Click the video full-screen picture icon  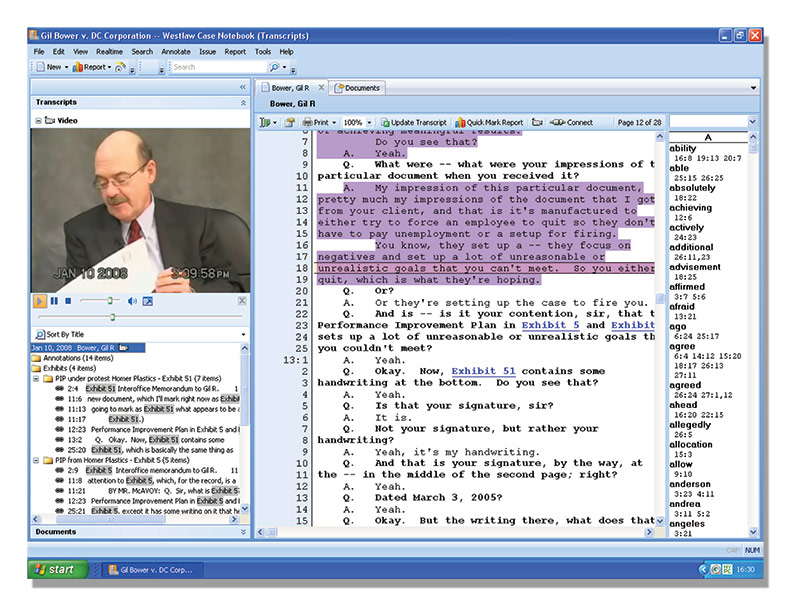pyautogui.click(x=147, y=301)
